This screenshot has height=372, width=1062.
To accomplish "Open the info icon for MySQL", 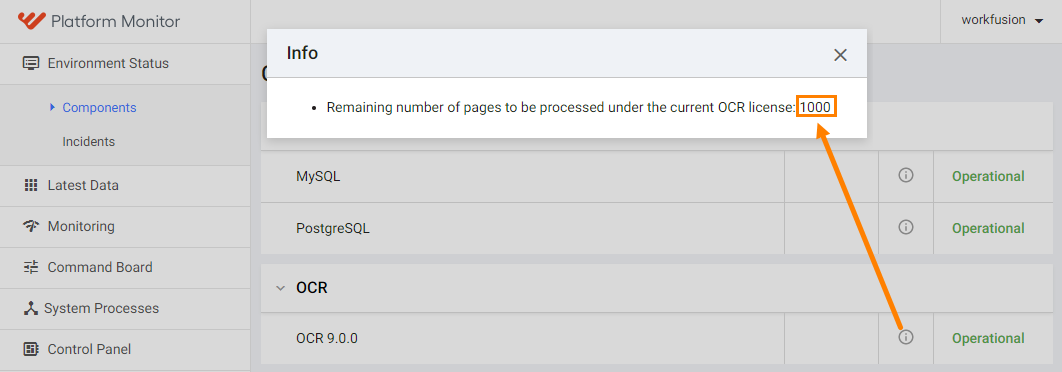I will click(x=906, y=175).
